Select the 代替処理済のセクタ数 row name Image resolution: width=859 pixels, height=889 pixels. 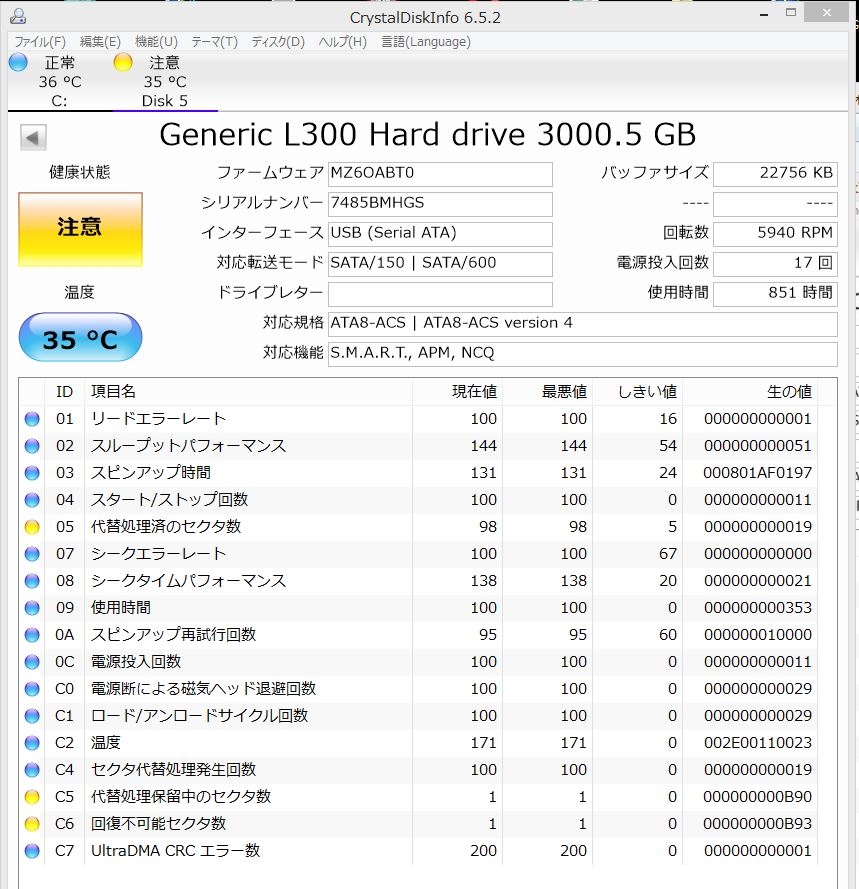[166, 527]
